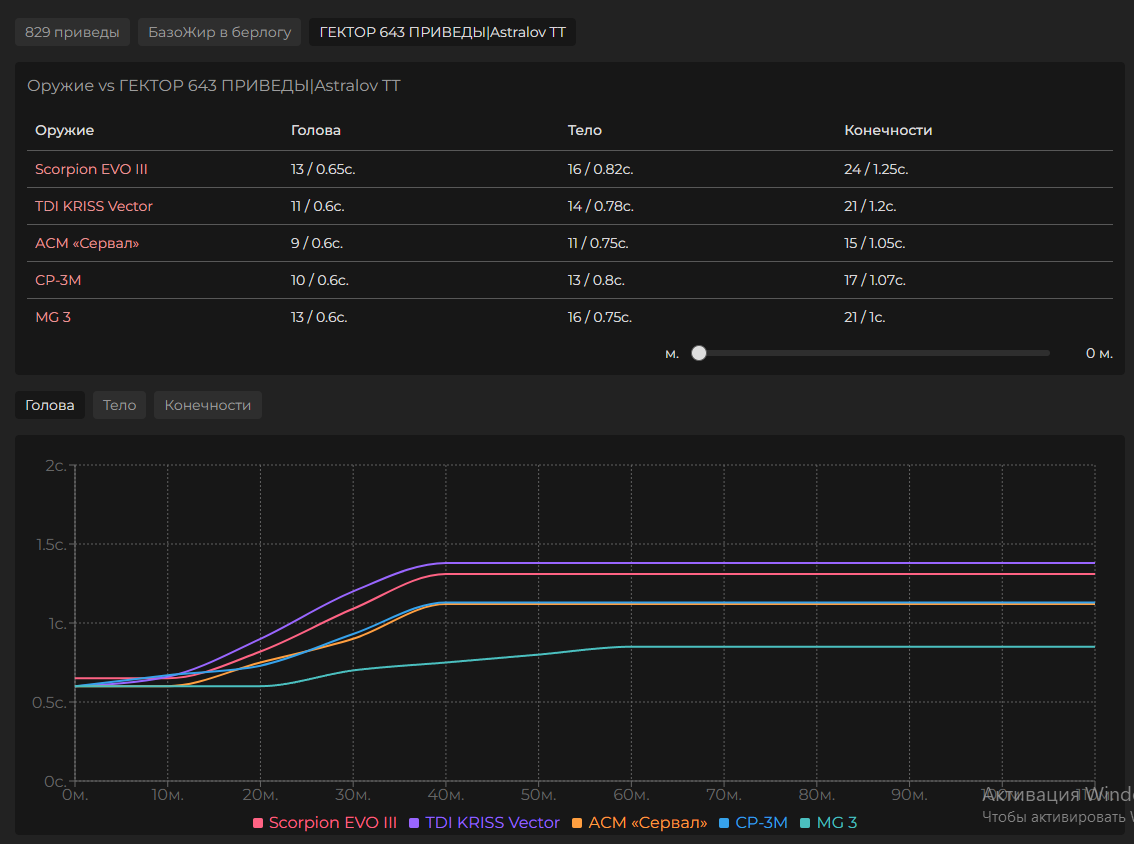Switch to БазоЖир в берлогу tab
Viewport: 1134px width, 844px height.
click(x=219, y=32)
